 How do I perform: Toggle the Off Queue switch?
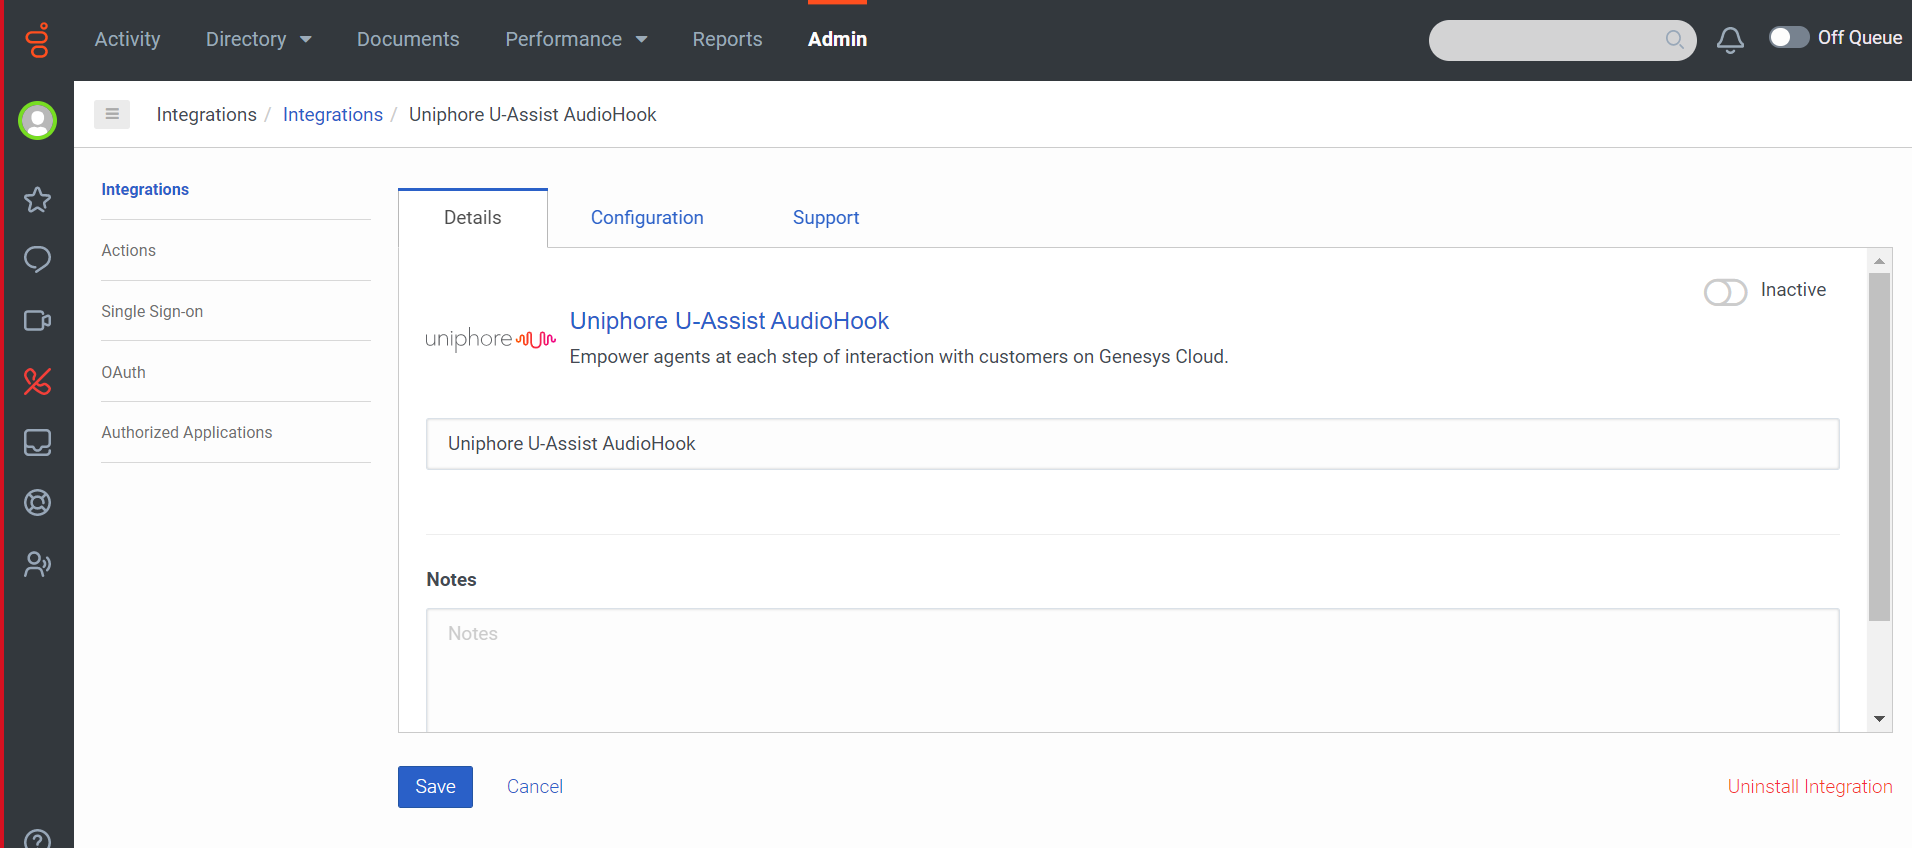coord(1788,37)
